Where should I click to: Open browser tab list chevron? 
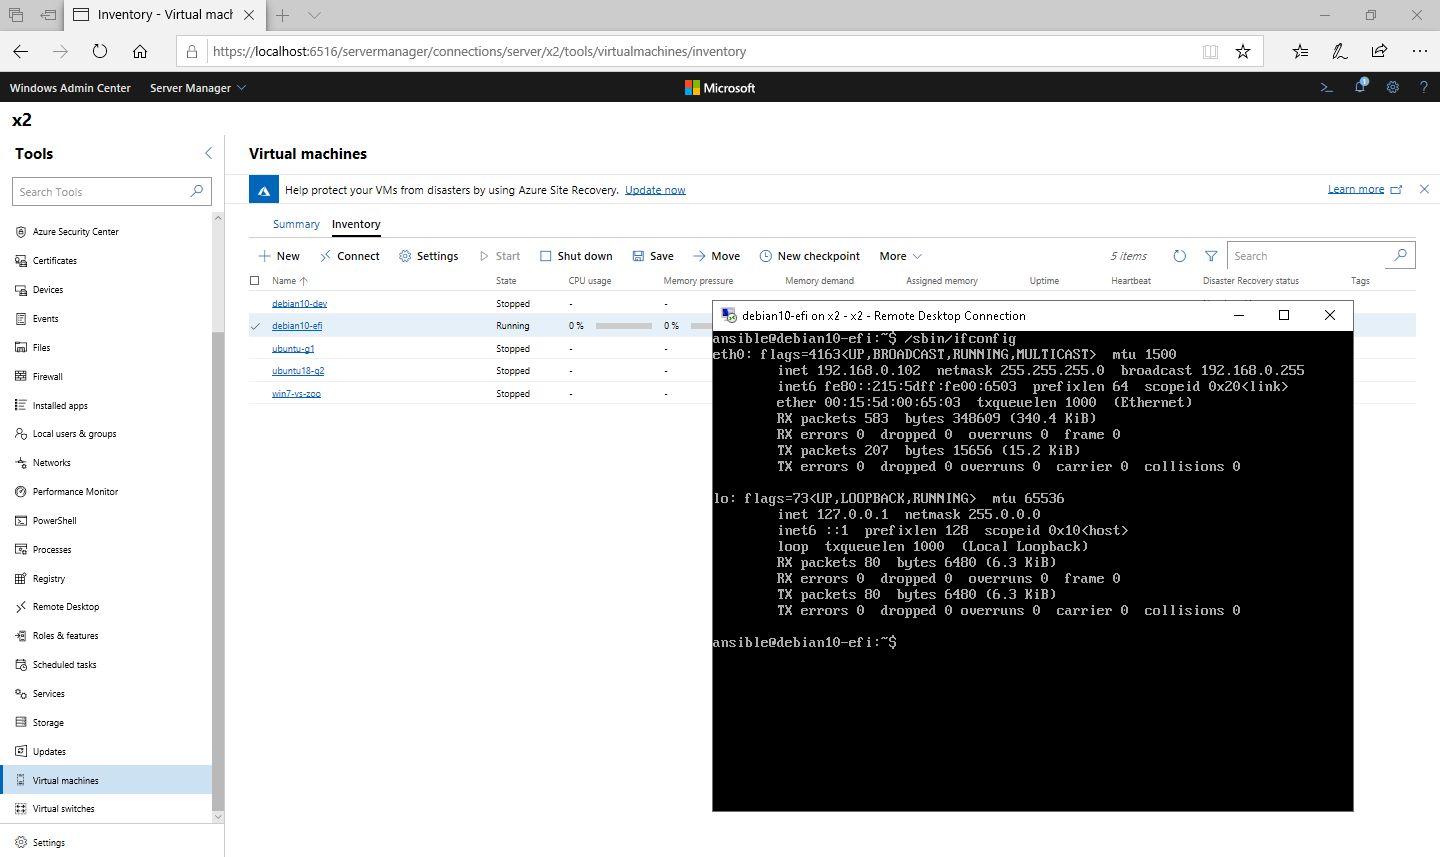click(x=315, y=15)
